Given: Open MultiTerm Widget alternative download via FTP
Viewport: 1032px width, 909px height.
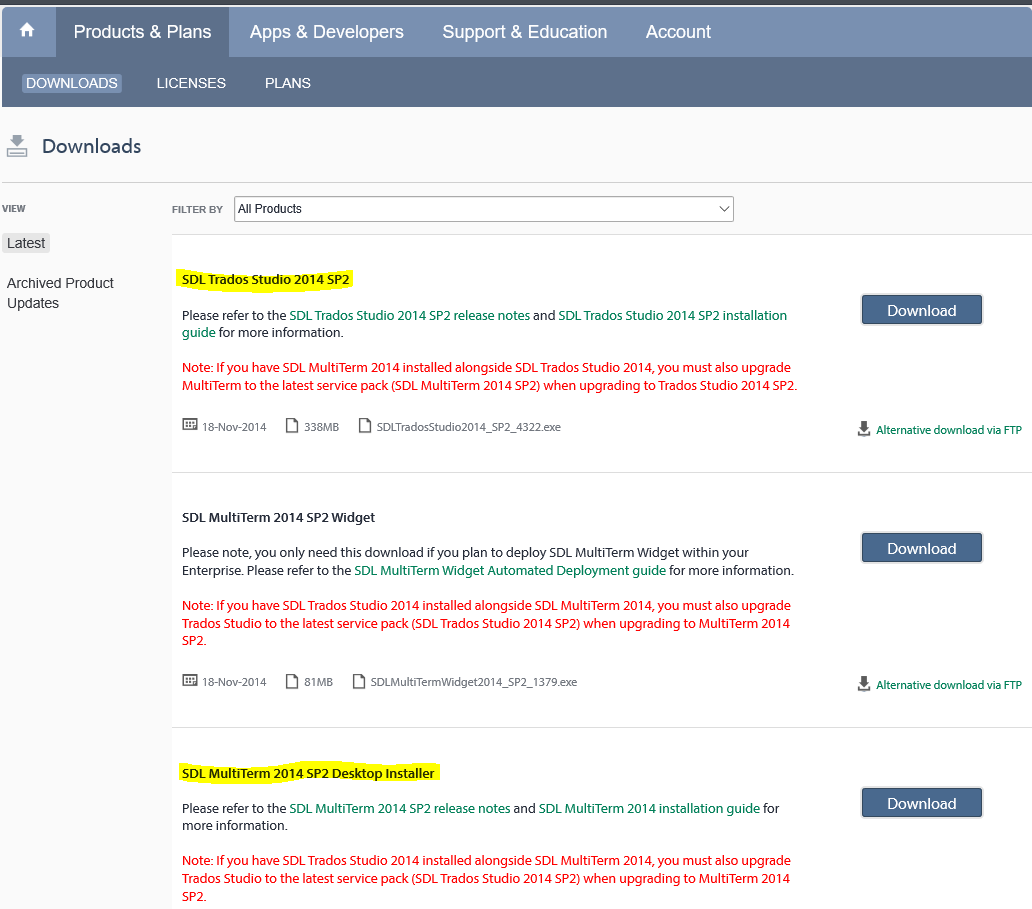Looking at the screenshot, I should tap(948, 685).
